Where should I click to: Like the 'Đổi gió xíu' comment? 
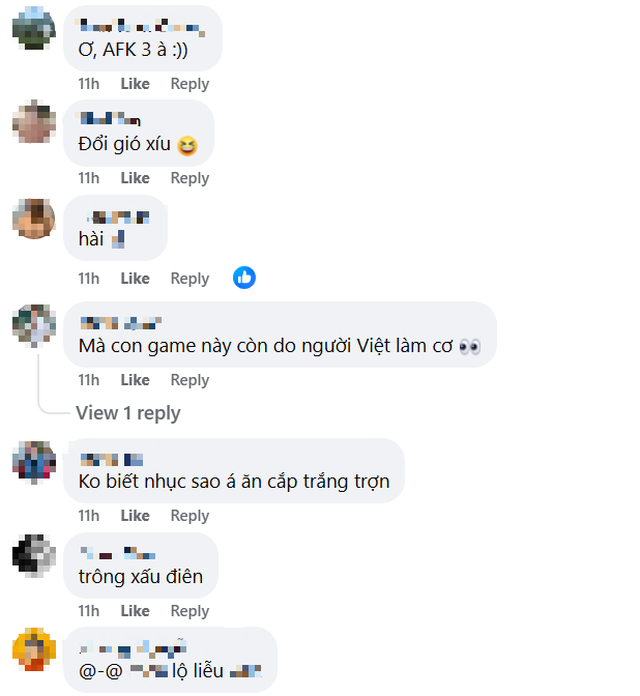click(135, 178)
